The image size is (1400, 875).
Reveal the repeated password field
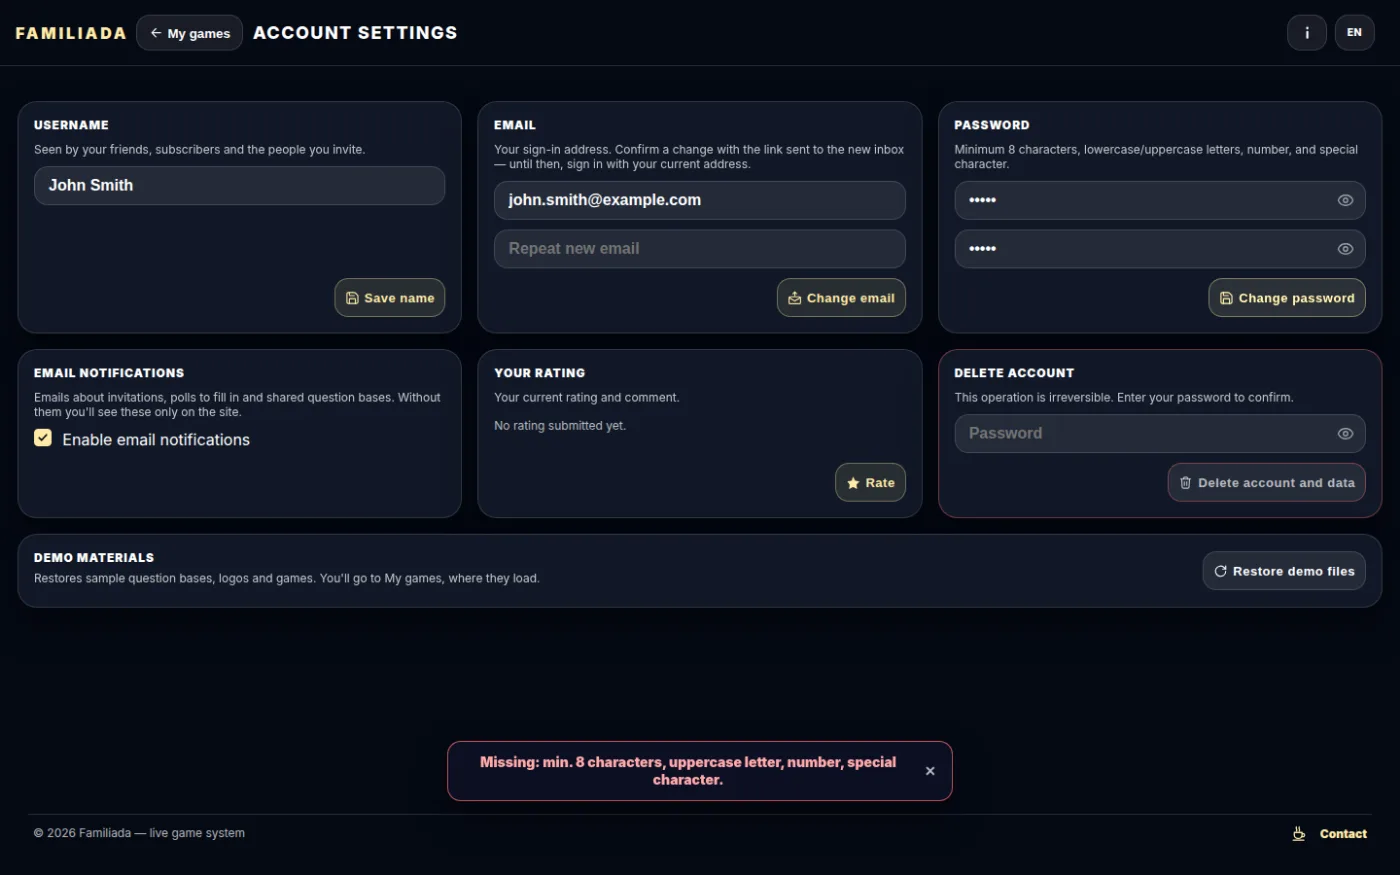[1345, 249]
